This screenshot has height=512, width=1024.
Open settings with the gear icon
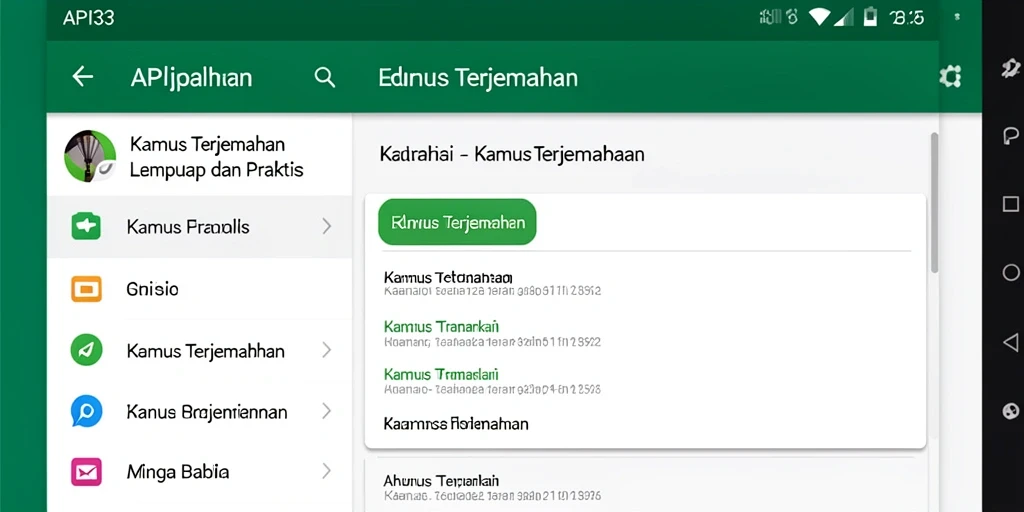(950, 77)
